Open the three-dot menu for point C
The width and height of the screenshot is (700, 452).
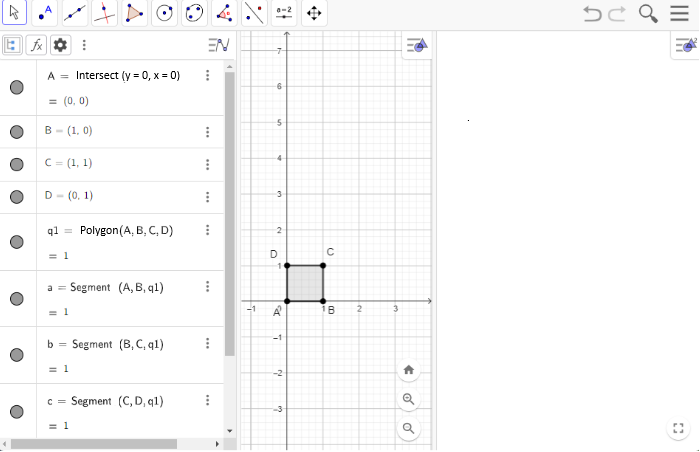pos(207,164)
